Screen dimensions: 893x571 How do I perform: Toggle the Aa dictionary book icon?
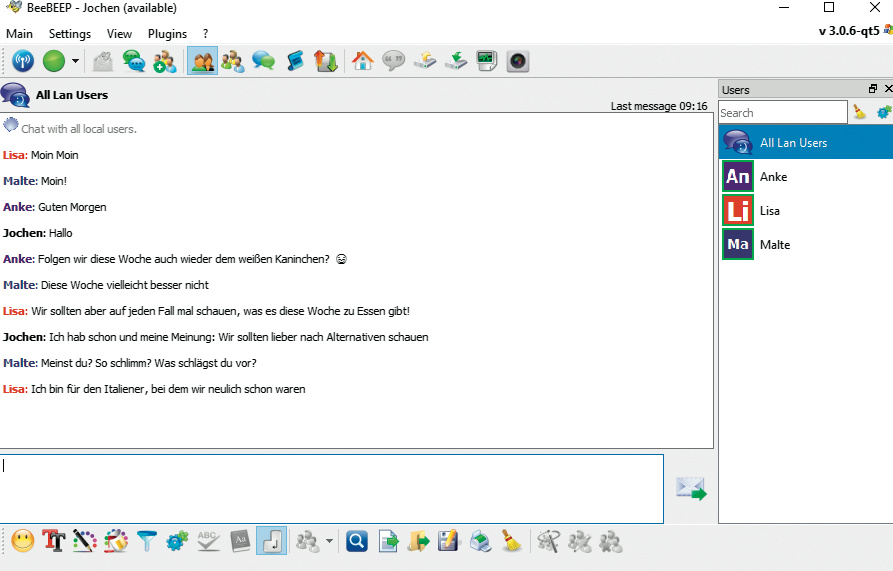click(240, 541)
